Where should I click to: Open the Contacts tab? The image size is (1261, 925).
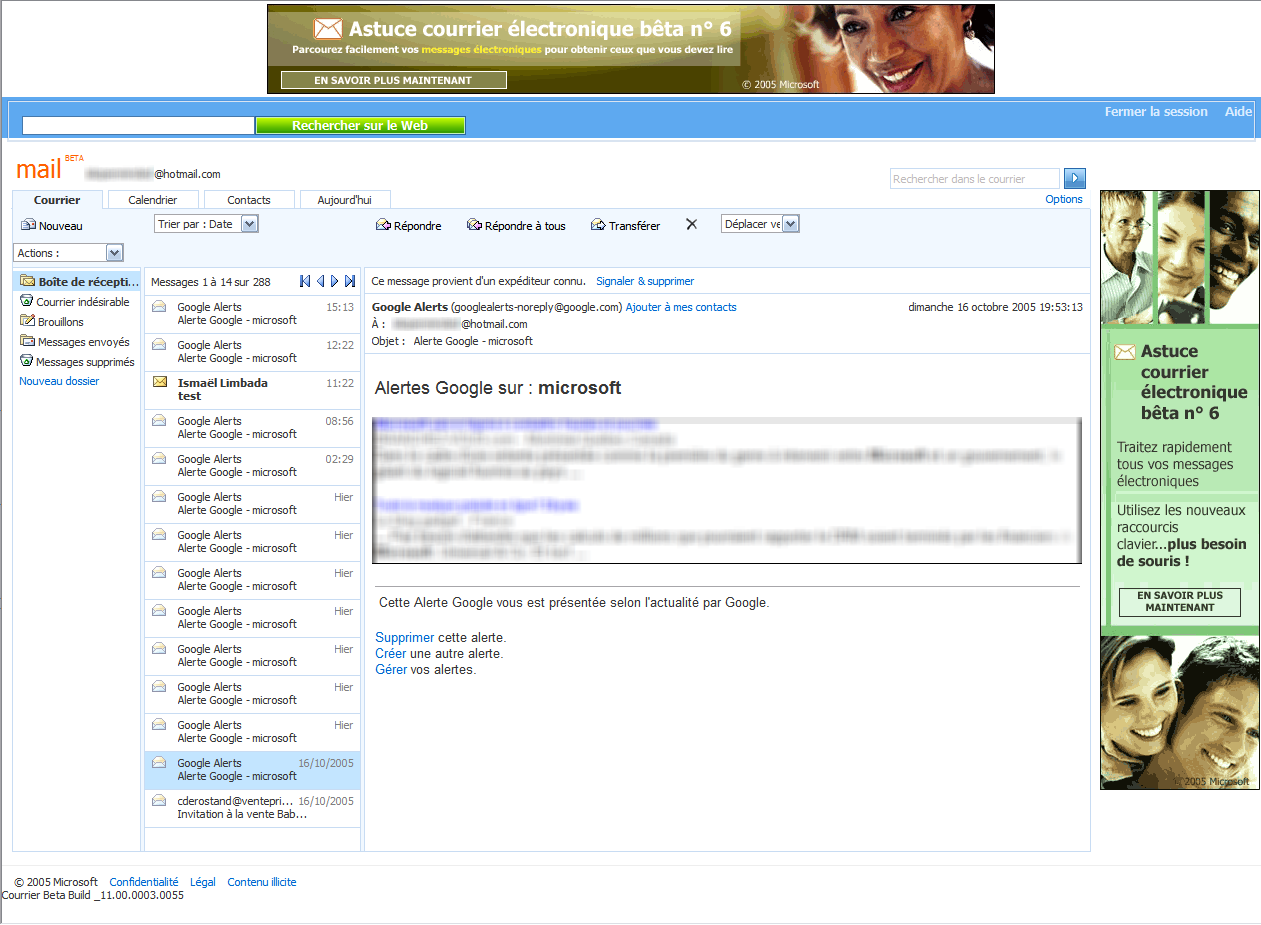click(249, 200)
